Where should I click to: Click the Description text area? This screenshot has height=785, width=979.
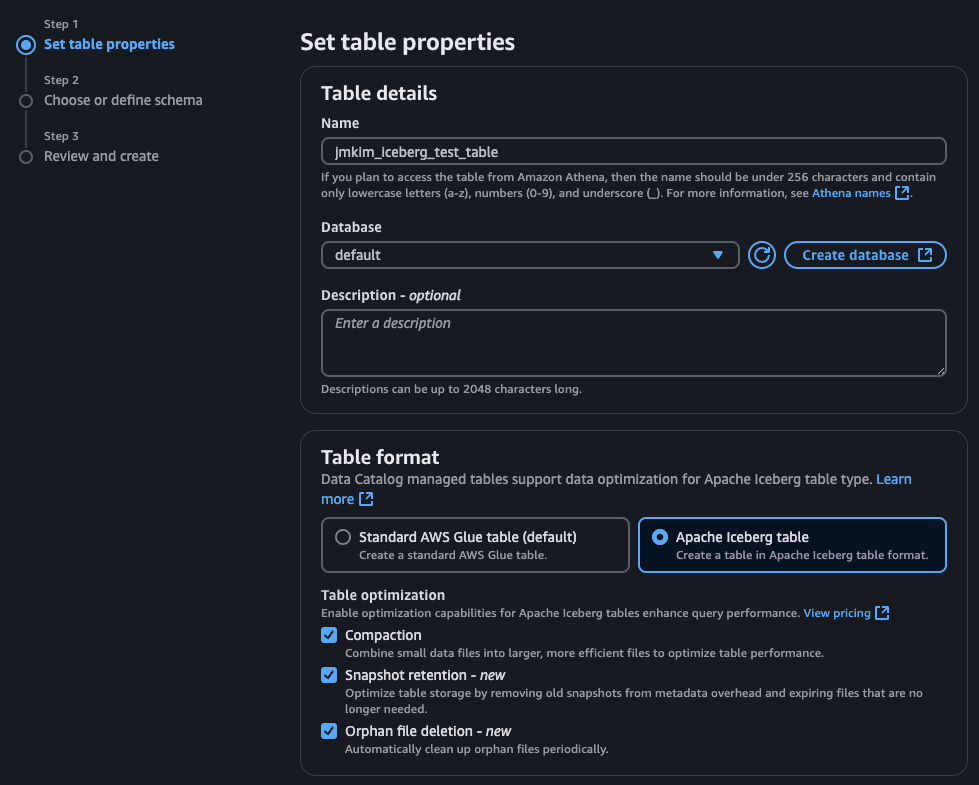(633, 343)
